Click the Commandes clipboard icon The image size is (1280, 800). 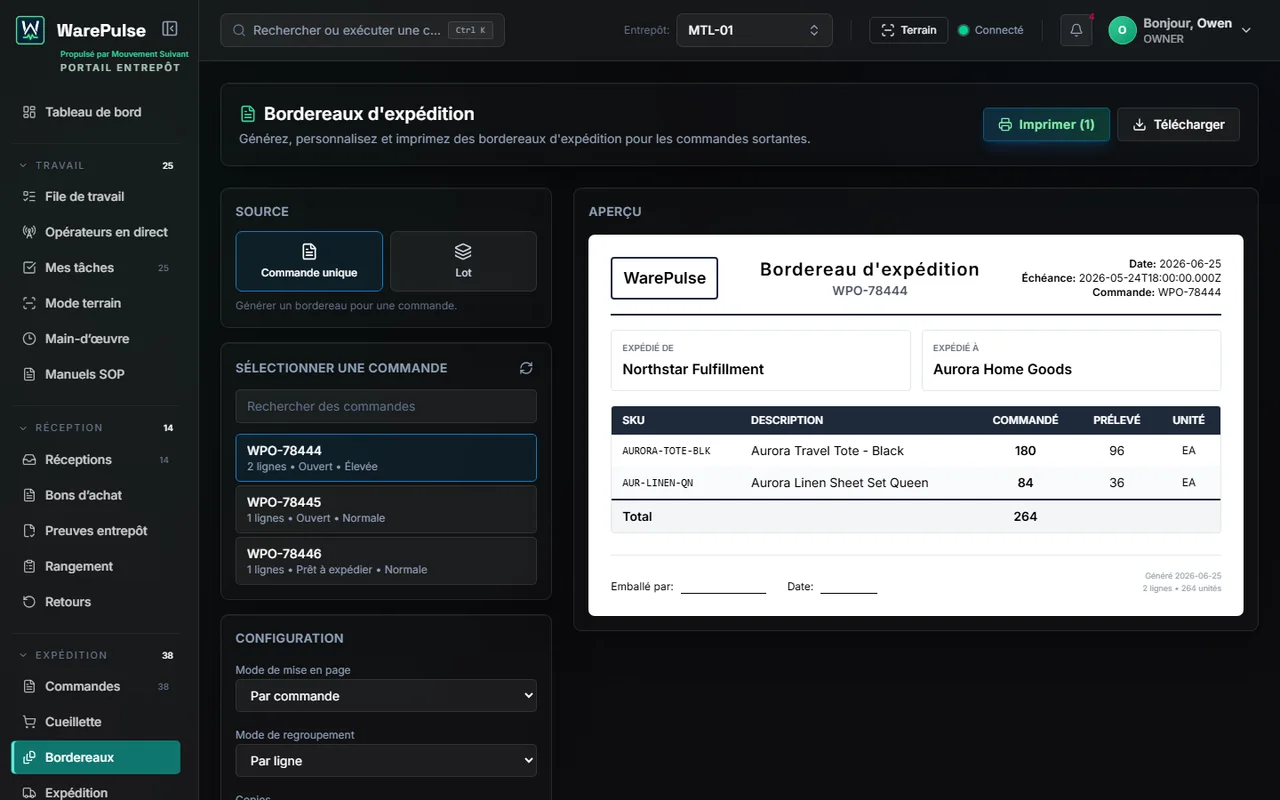(29, 686)
